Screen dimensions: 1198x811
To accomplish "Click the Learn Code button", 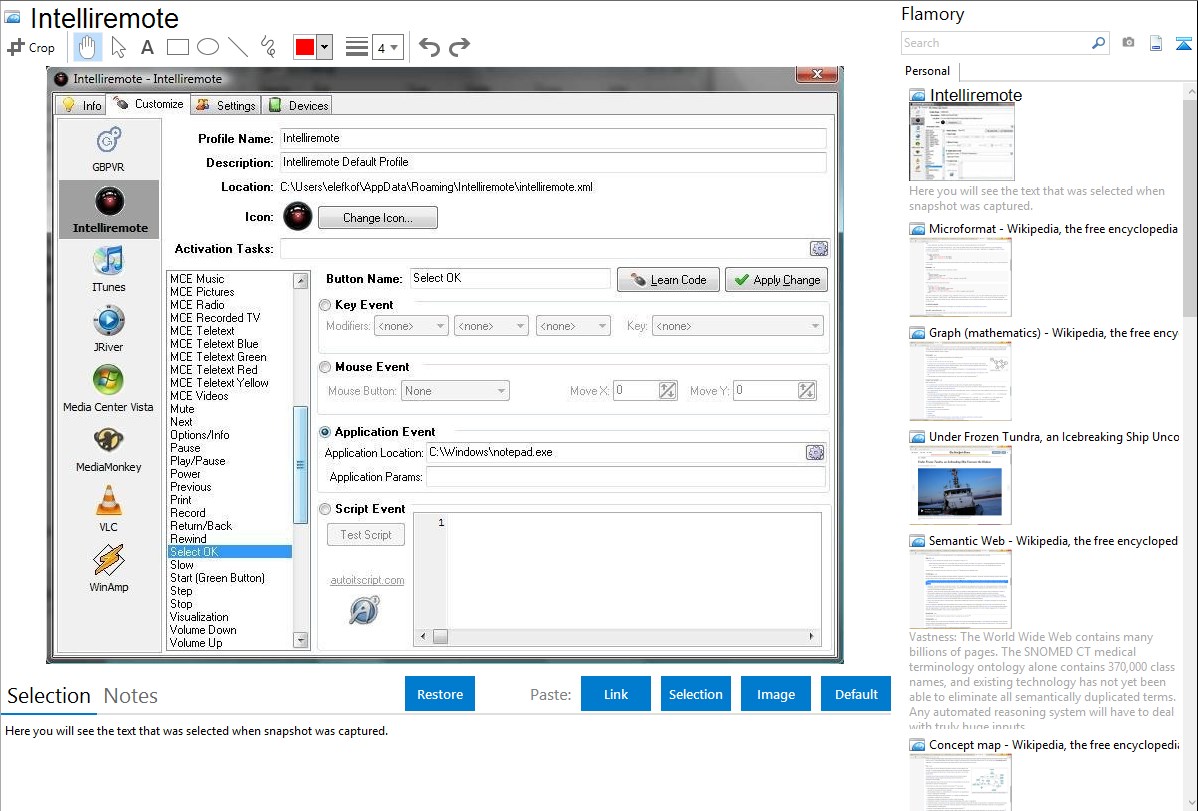I will [668, 280].
